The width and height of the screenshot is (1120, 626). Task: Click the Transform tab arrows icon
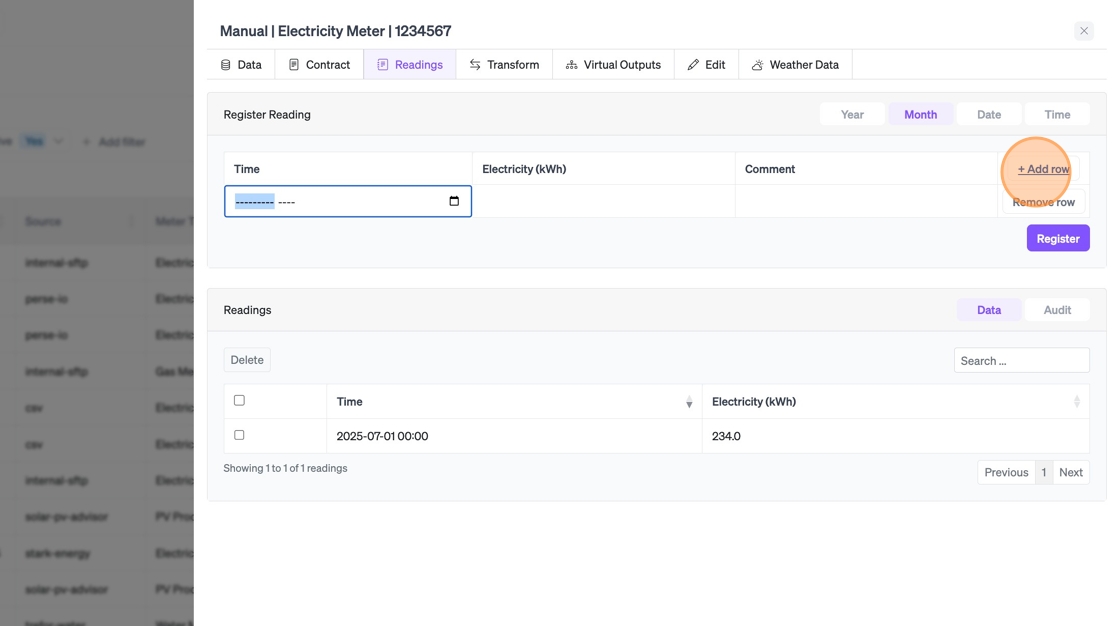475,65
